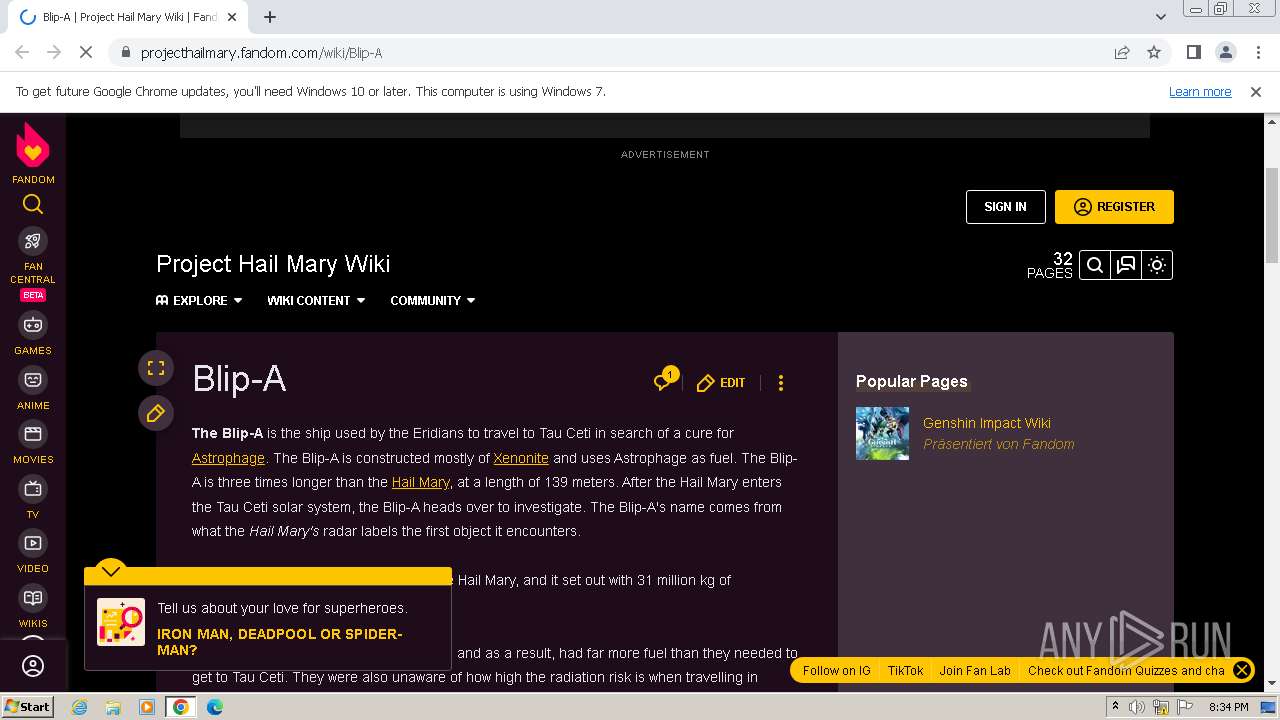The image size is (1280, 720).
Task: Stop loading the page in Chrome
Action: [86, 52]
